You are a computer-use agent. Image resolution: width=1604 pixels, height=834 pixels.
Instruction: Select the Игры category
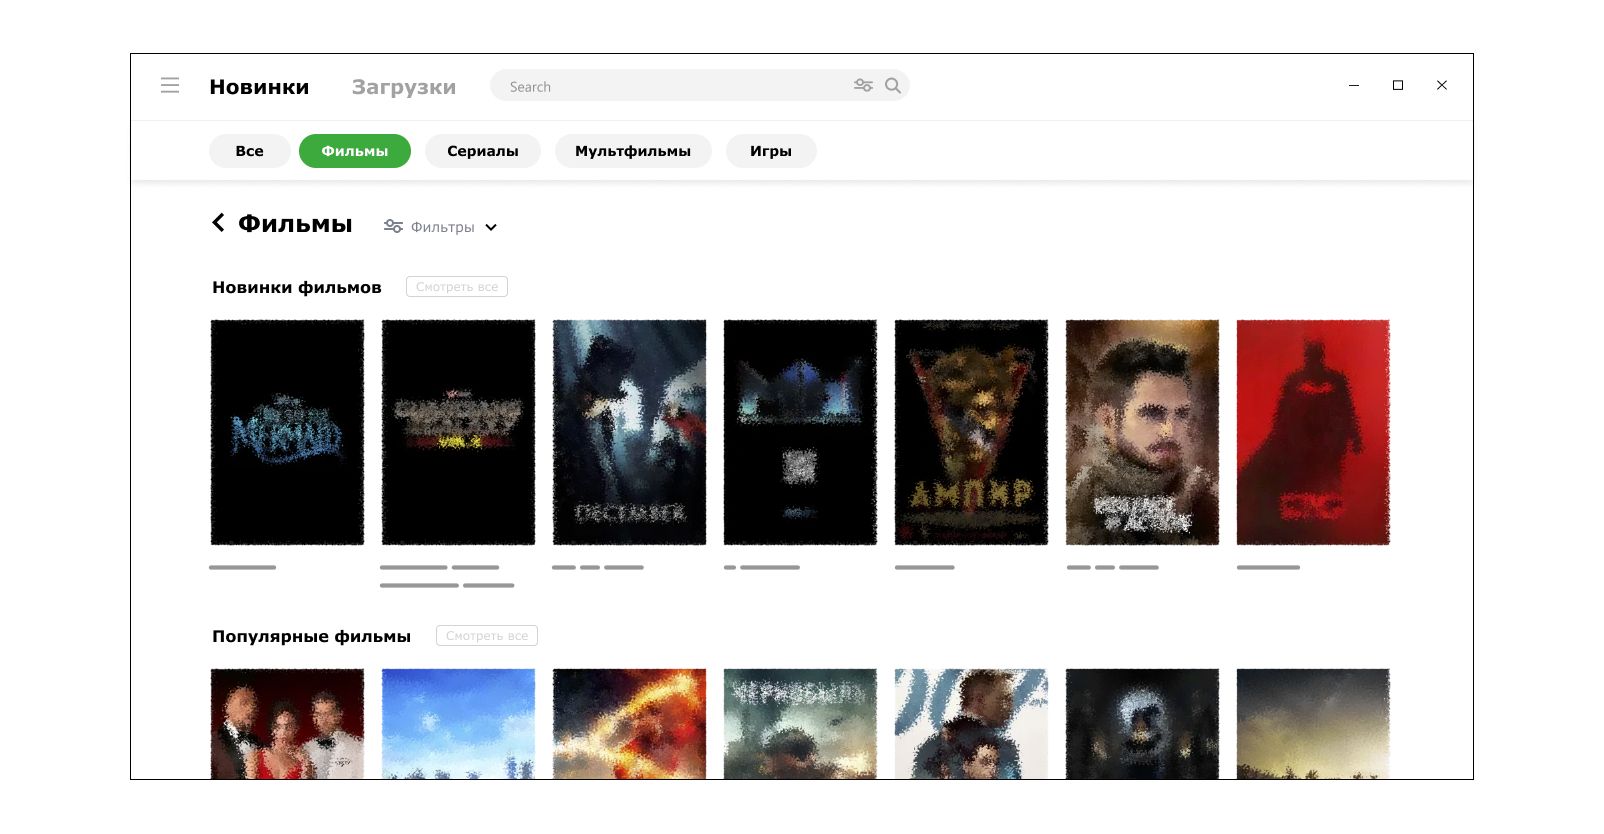click(771, 151)
